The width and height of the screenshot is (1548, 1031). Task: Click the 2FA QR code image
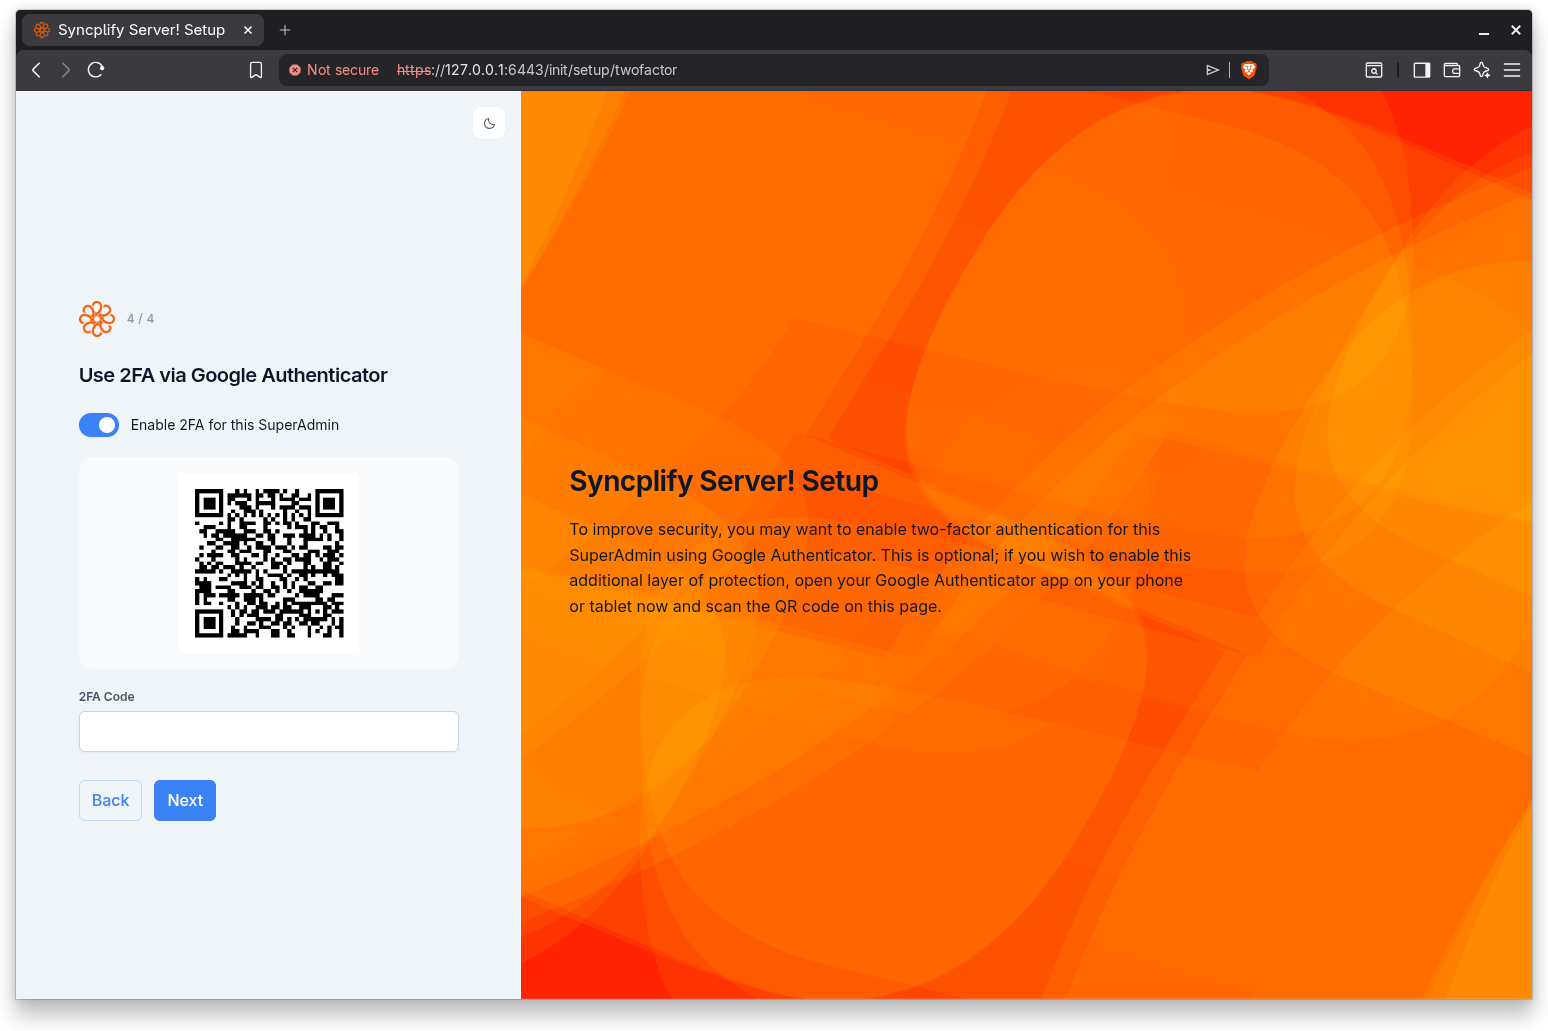(x=269, y=563)
